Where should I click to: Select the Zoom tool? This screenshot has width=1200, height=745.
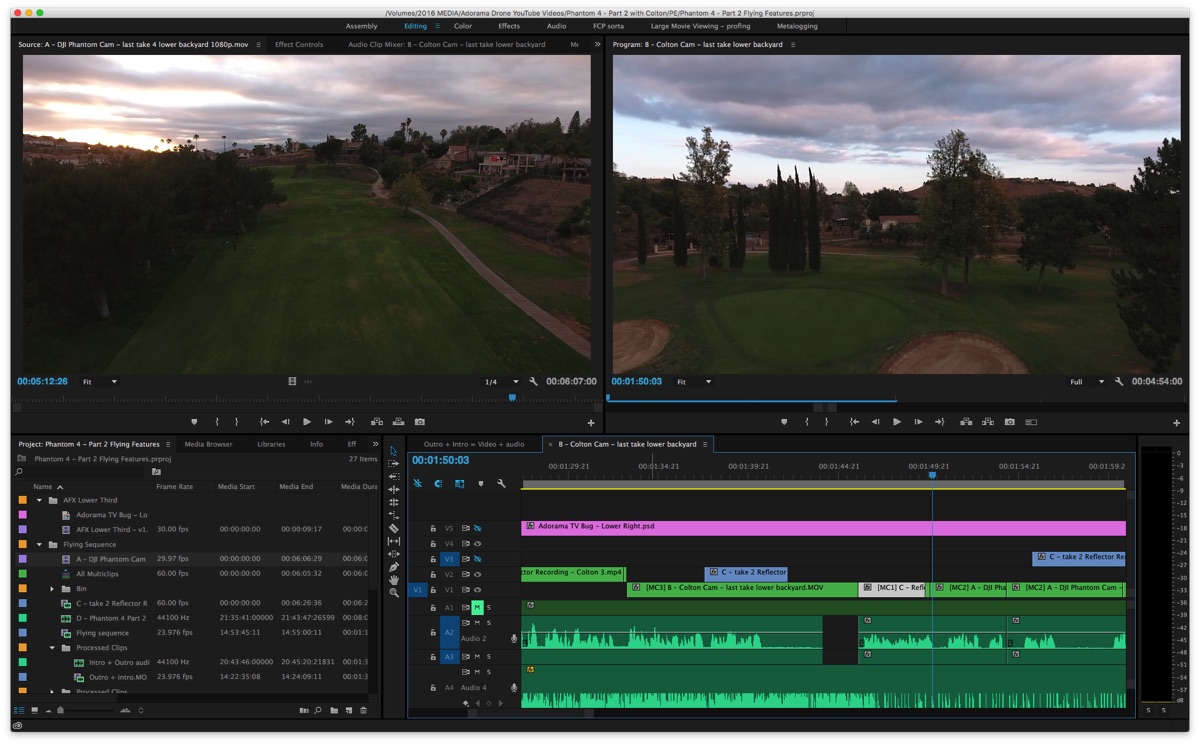[394, 593]
